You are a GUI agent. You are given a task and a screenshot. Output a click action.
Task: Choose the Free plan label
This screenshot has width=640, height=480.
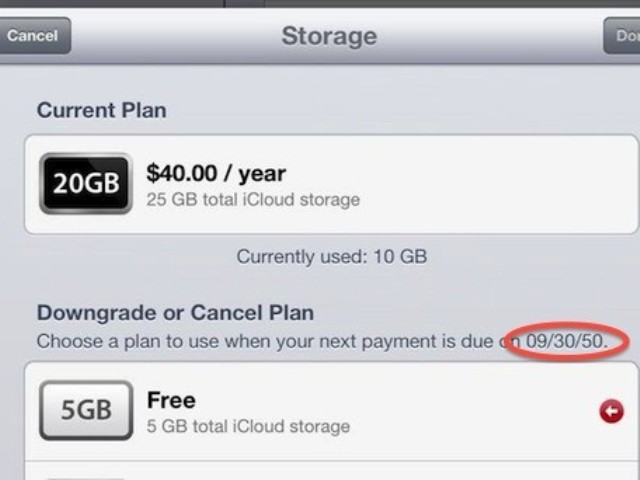[171, 400]
